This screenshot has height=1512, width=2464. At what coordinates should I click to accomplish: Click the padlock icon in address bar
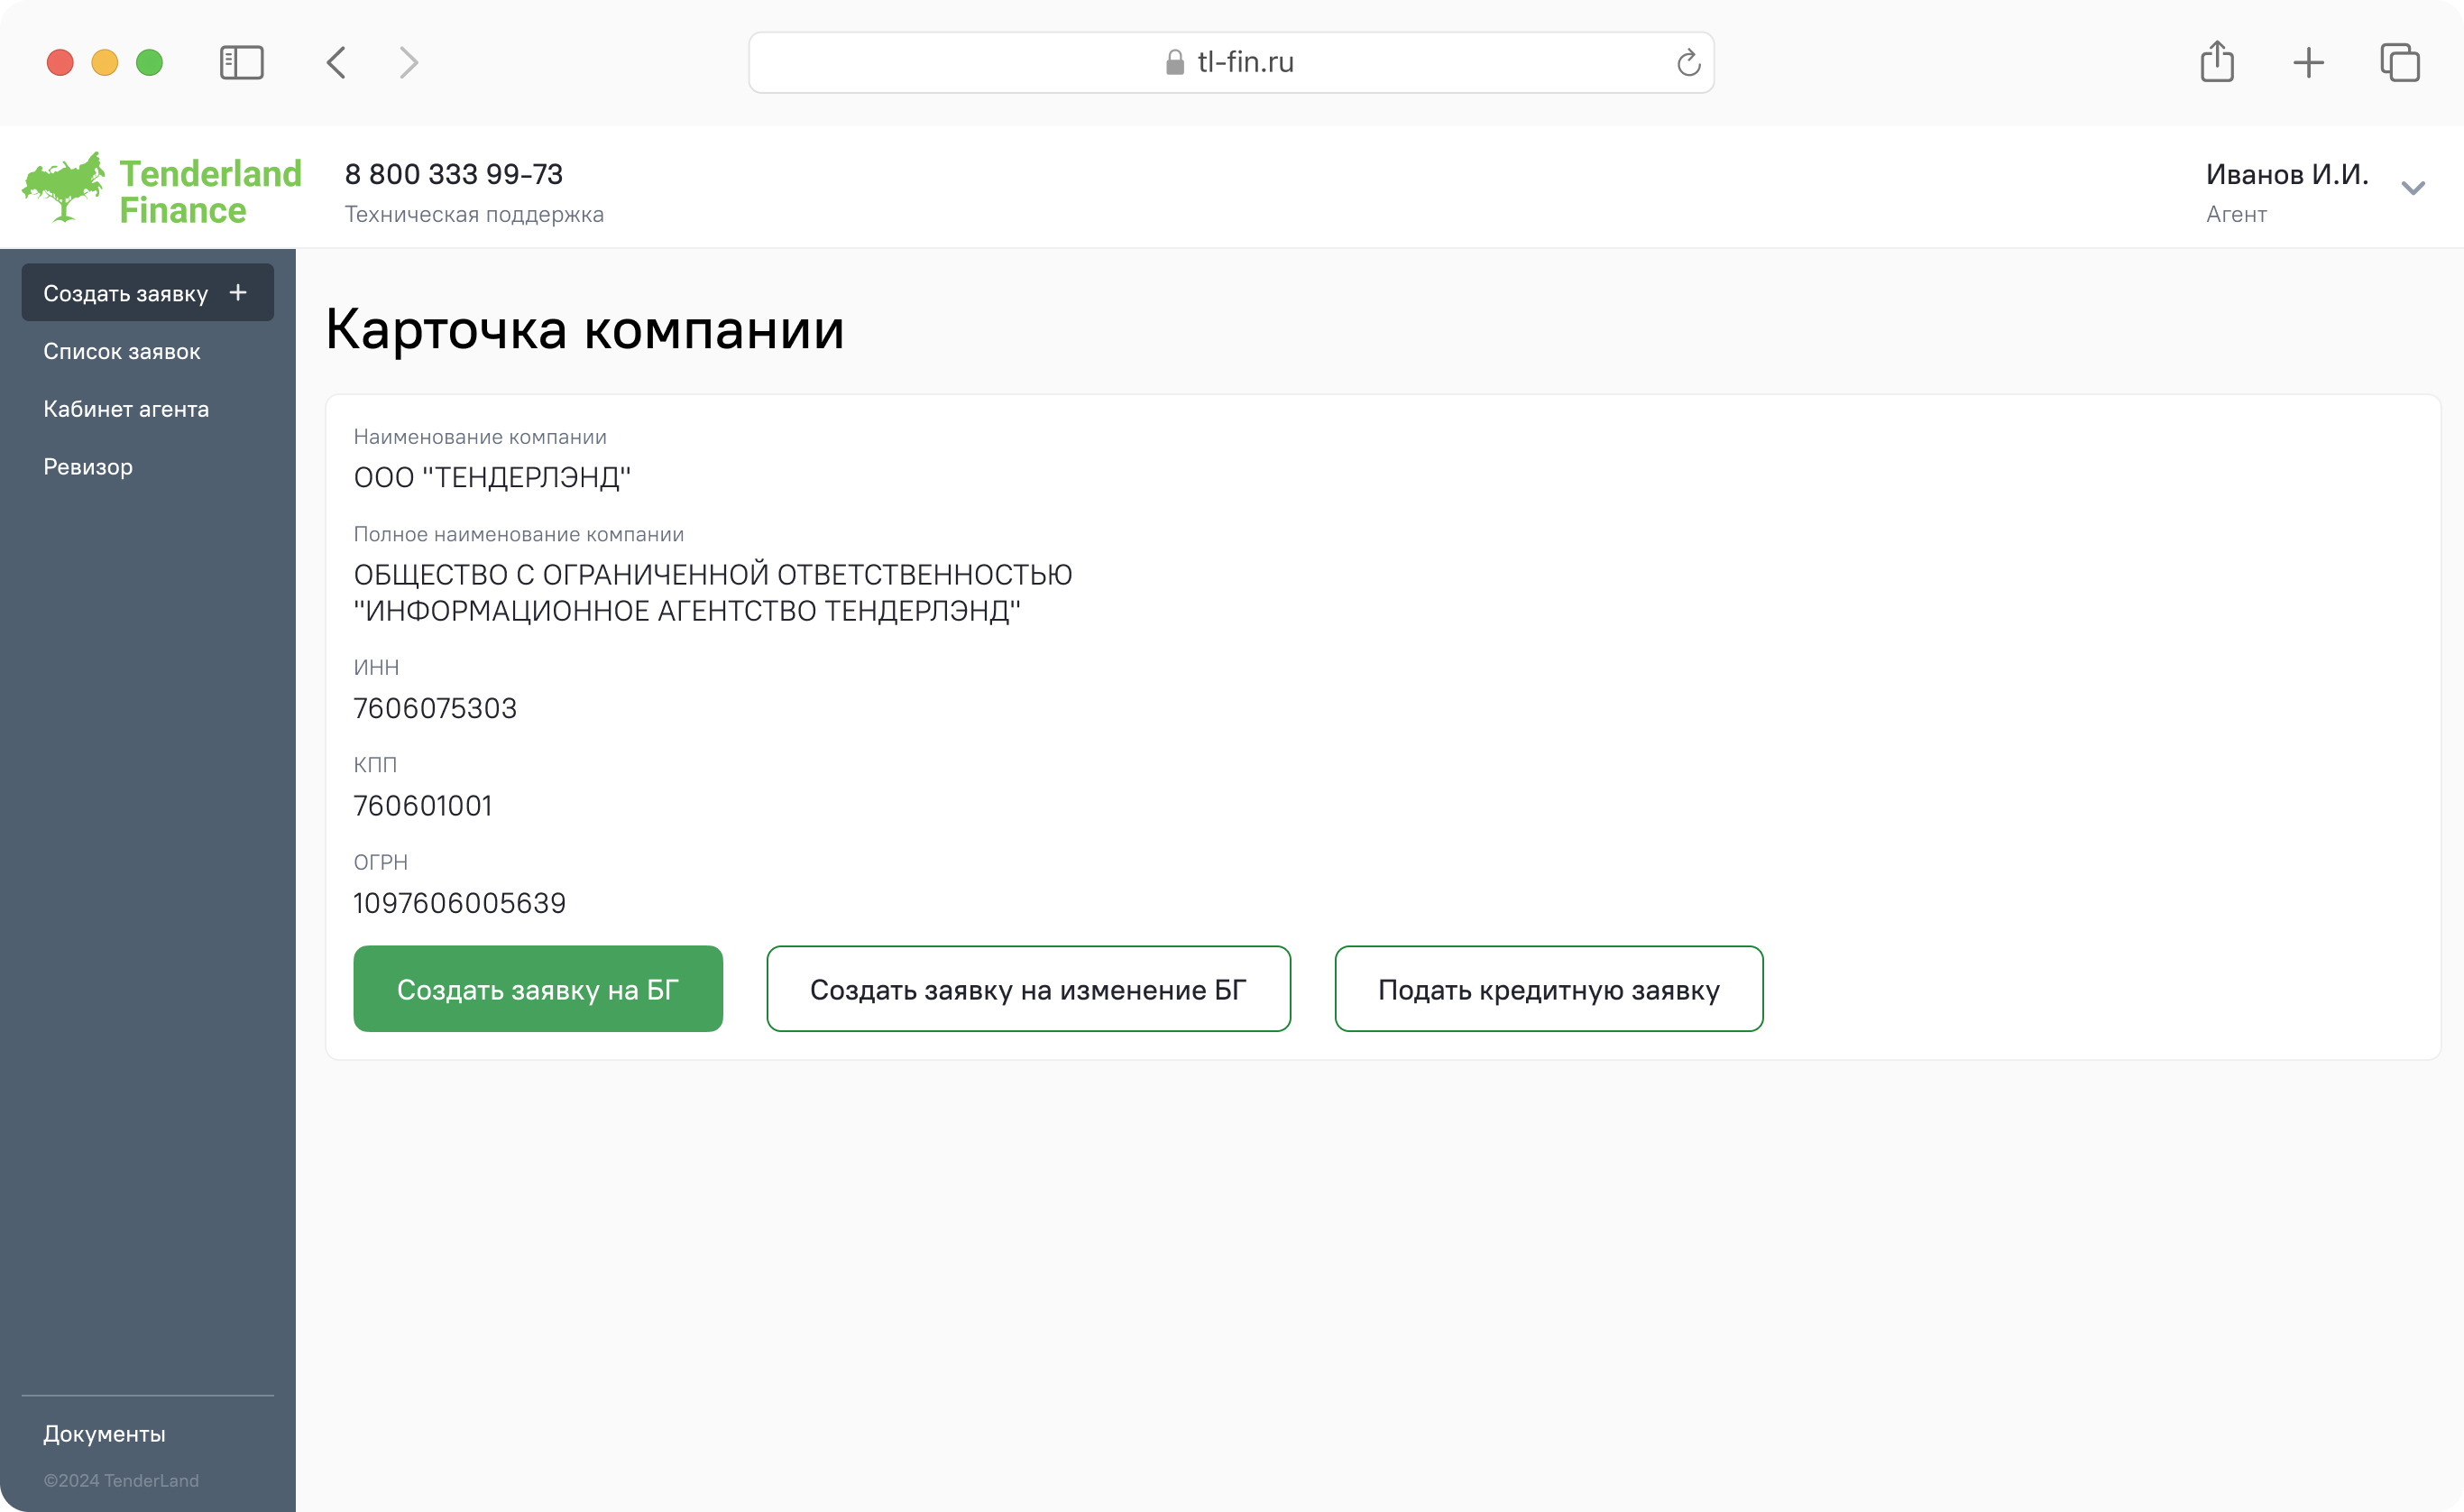point(1174,63)
